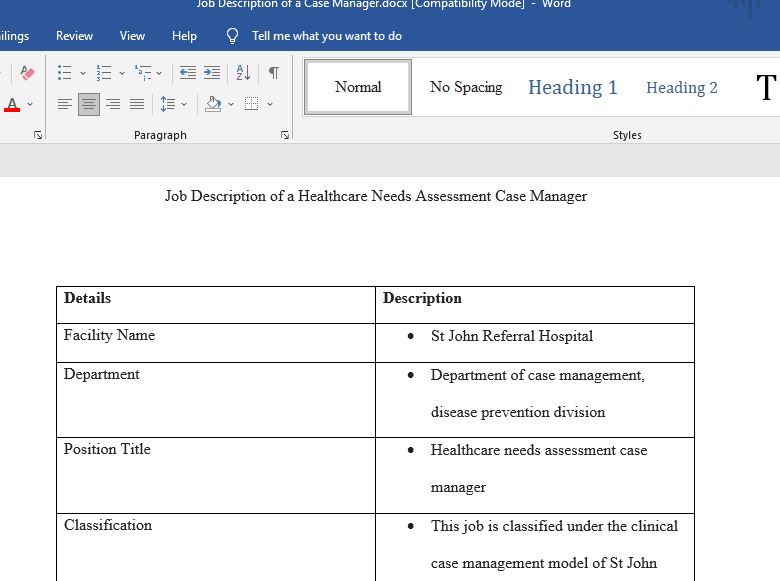Apply numbered list formatting
The width and height of the screenshot is (780, 581).
tap(103, 73)
